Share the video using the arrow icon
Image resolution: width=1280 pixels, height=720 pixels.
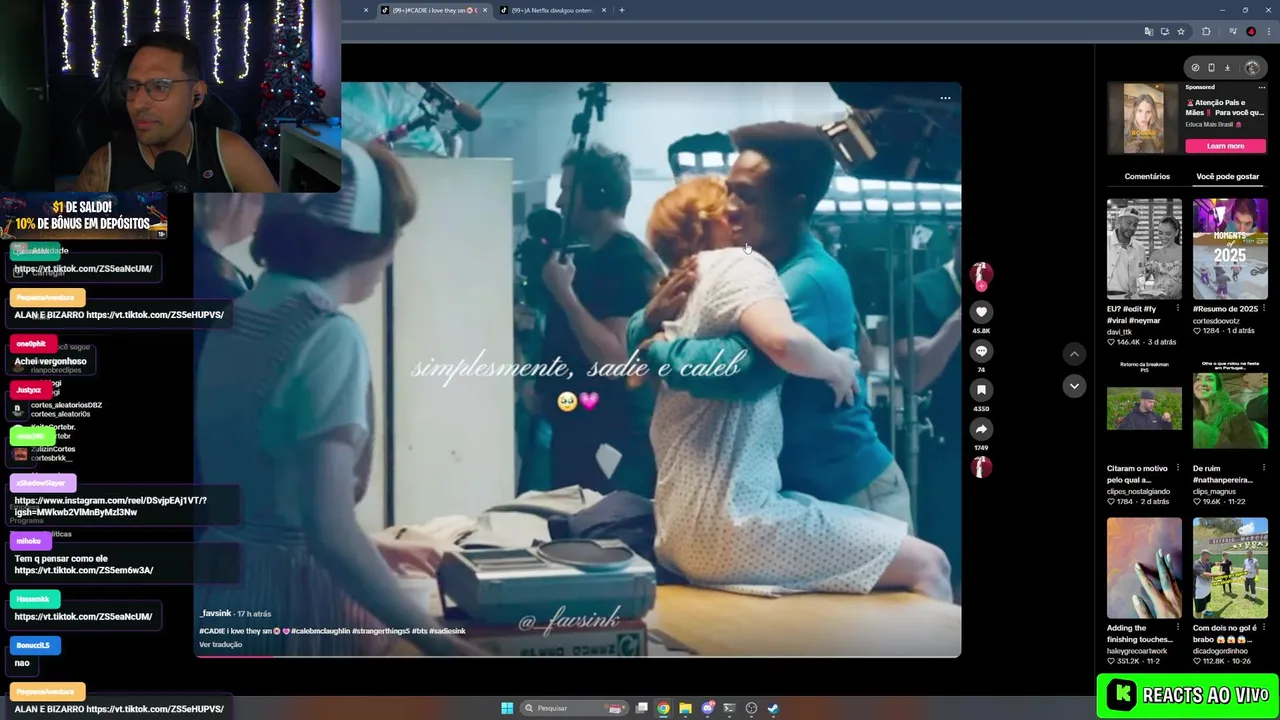981,429
